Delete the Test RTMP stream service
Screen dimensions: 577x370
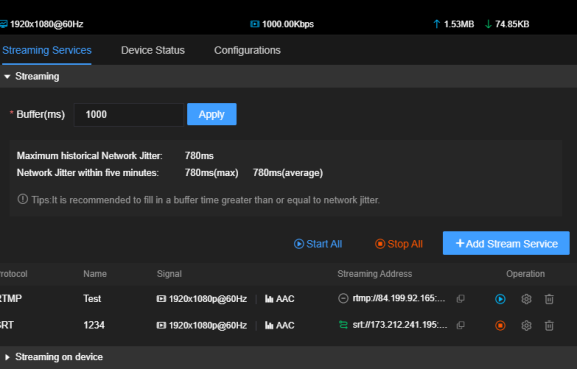549,299
